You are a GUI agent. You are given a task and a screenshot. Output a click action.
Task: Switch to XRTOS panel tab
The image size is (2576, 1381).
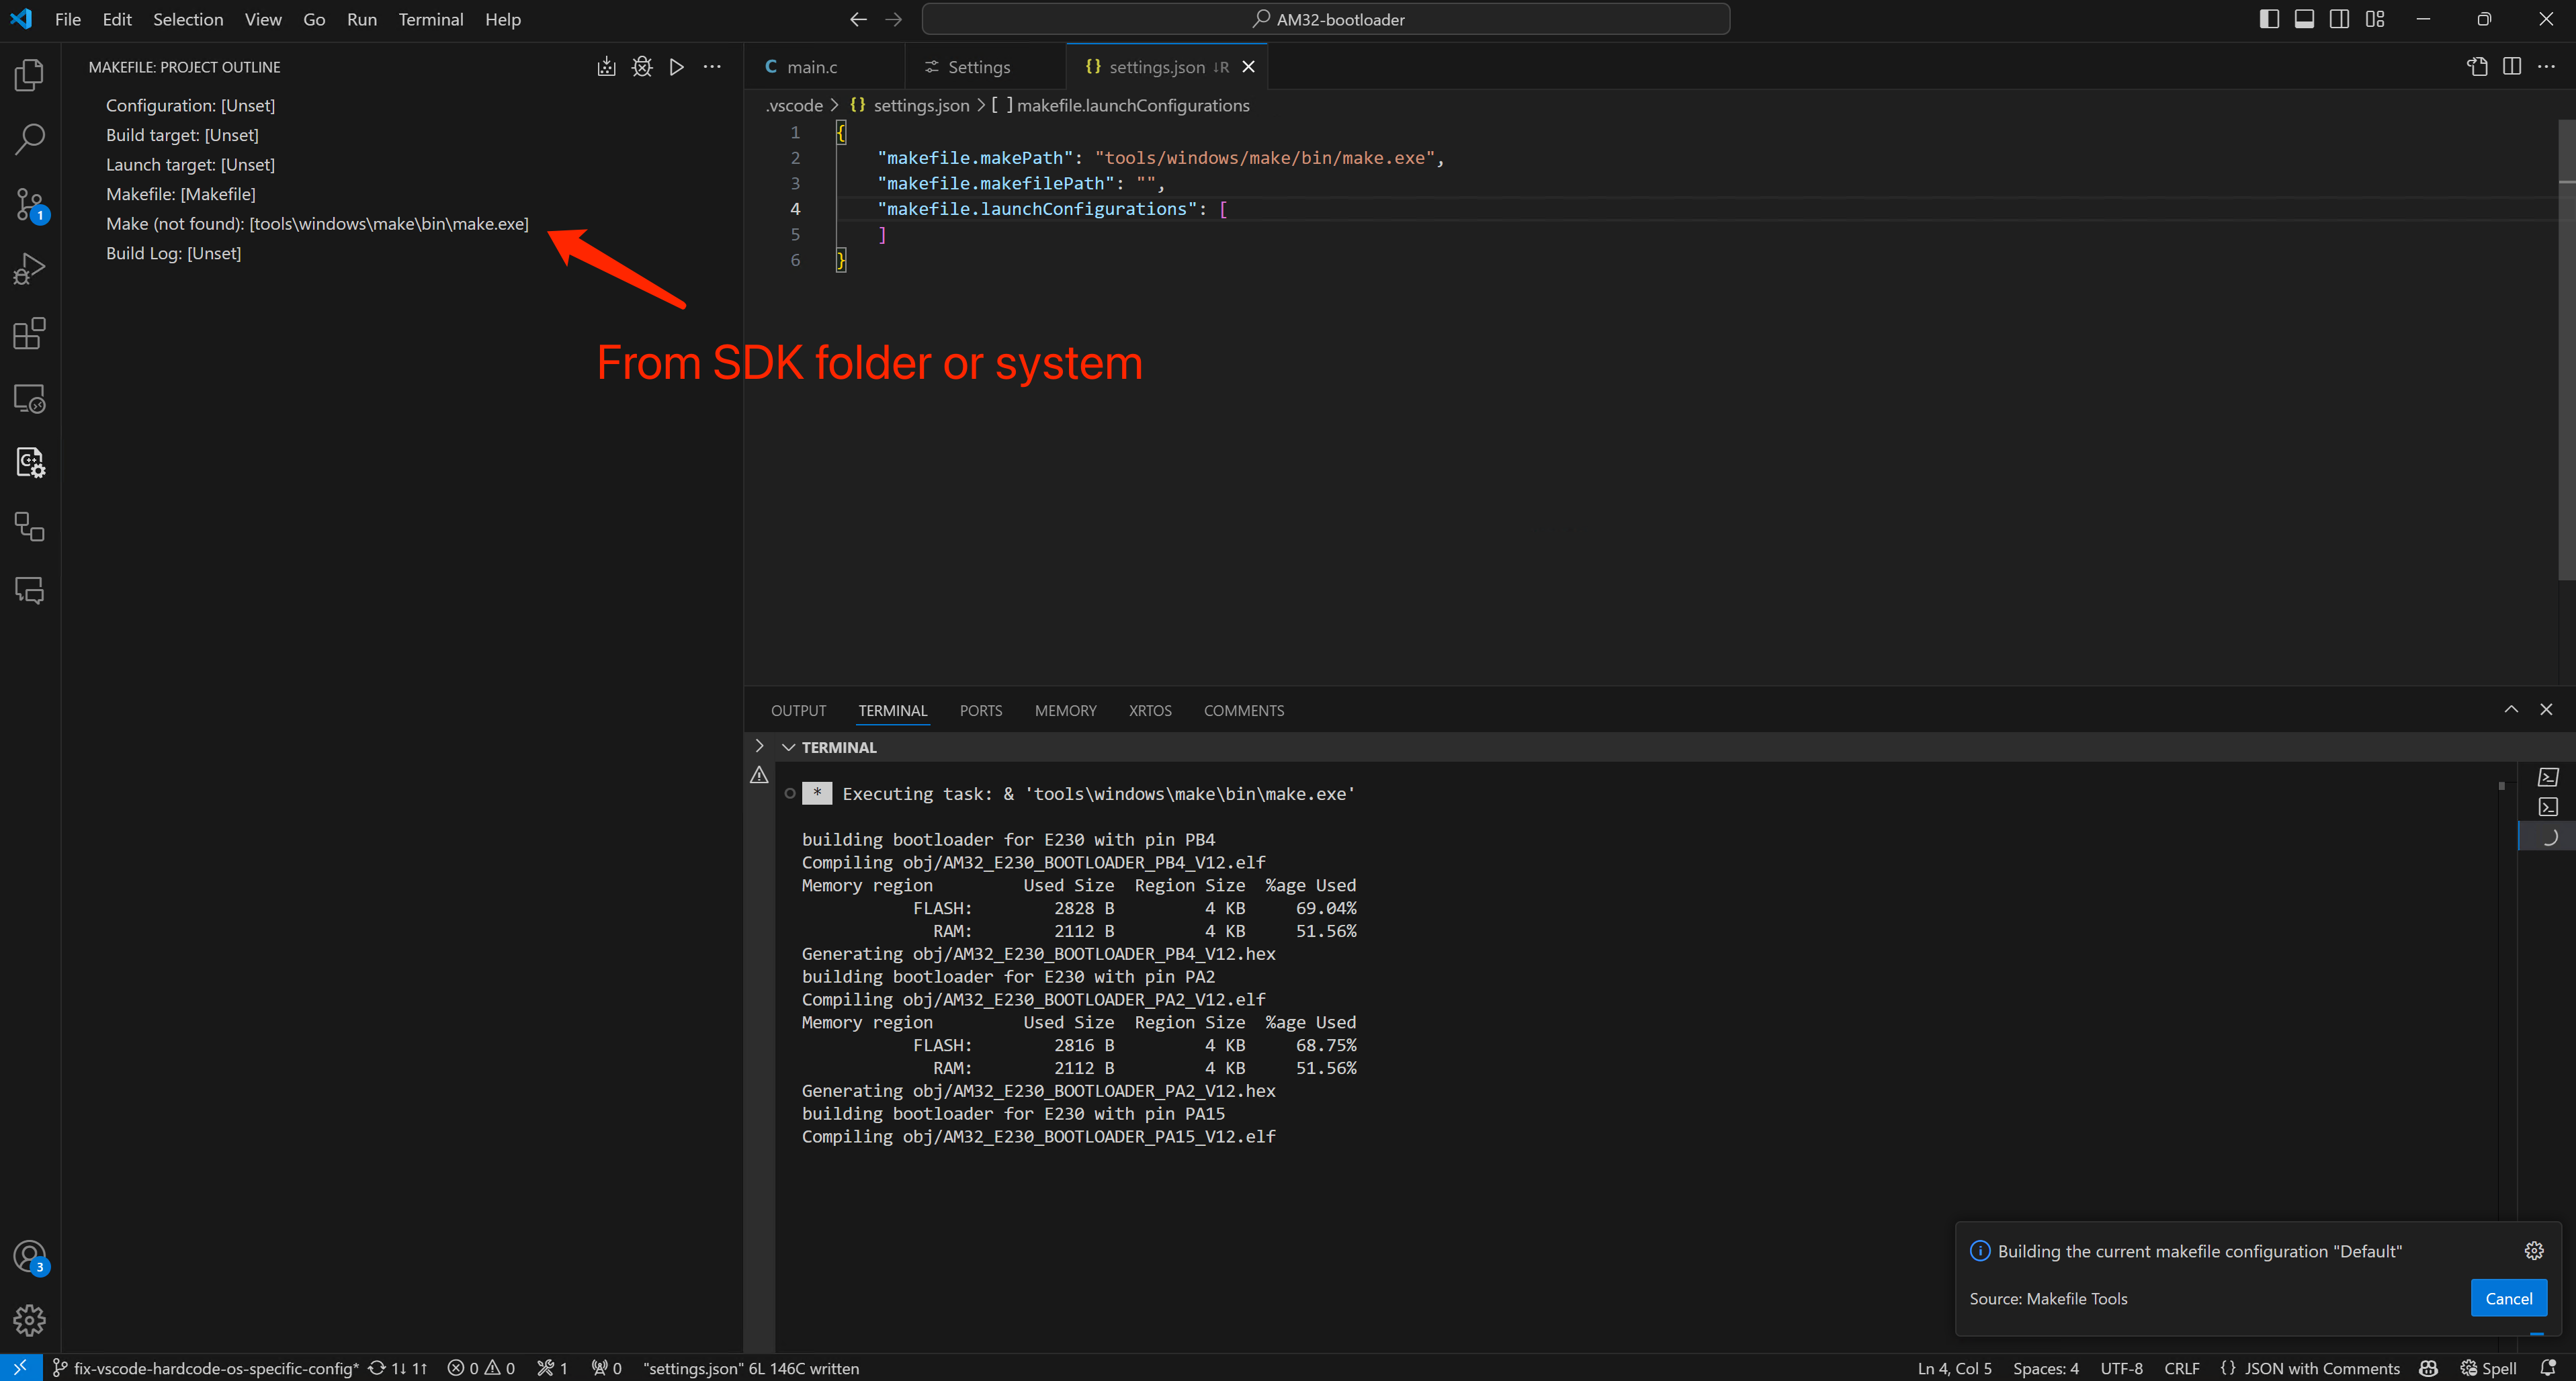click(x=1150, y=710)
